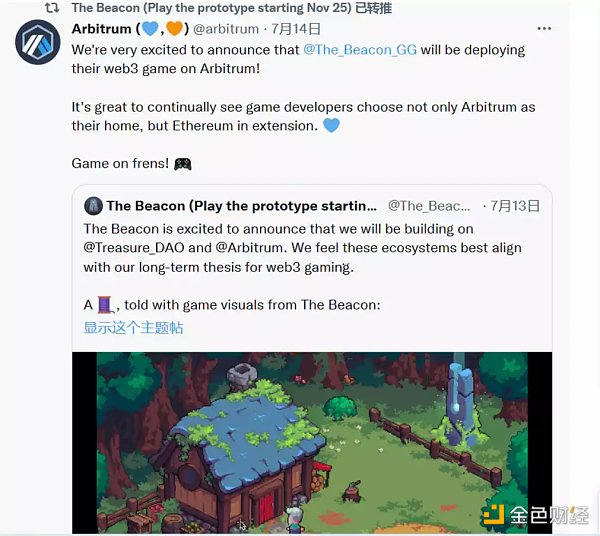Viewport: 600px width, 536px height.
Task: Open The Beacon small avatar in quoted tweet
Action: [93, 206]
